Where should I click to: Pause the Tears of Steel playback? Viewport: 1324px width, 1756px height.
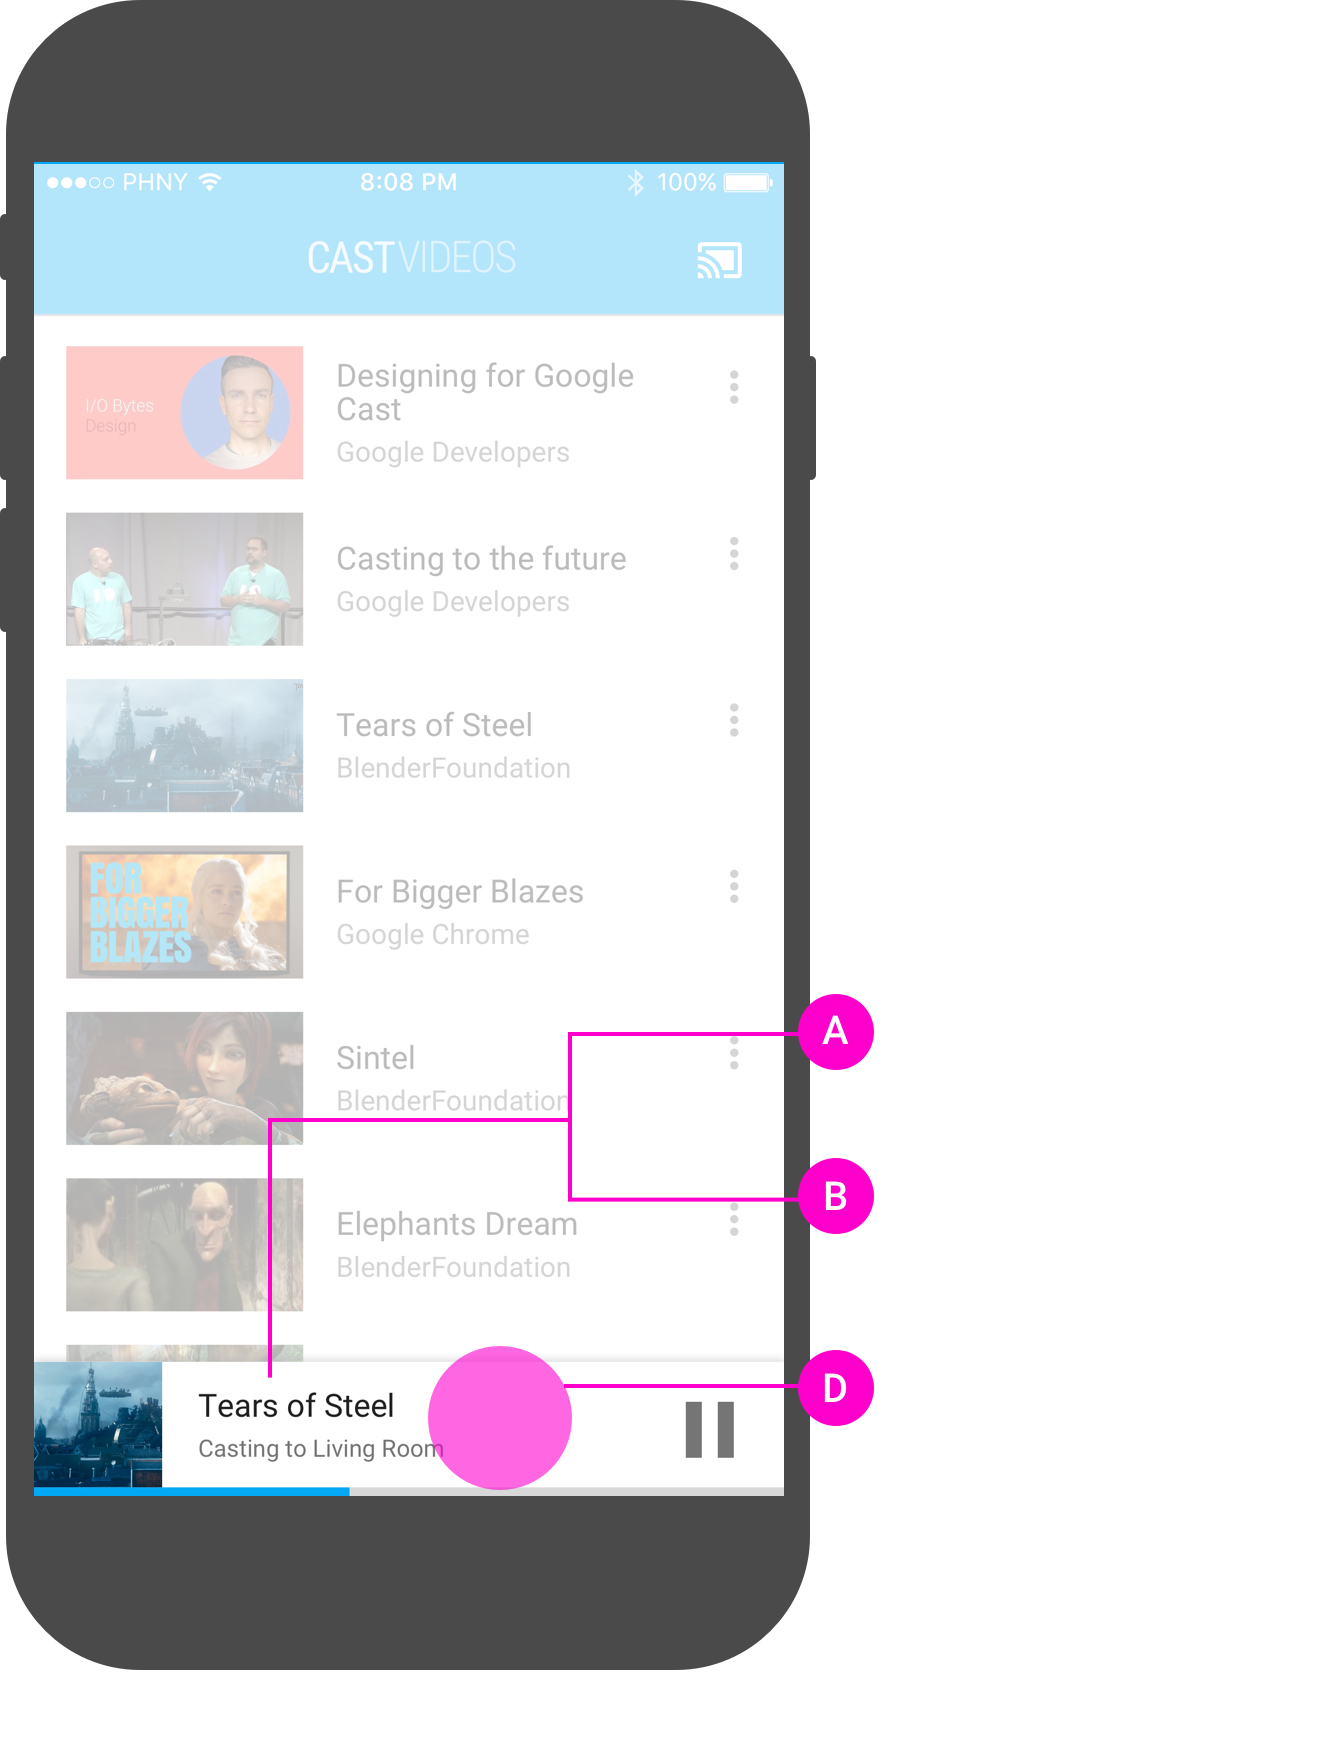tap(709, 1429)
